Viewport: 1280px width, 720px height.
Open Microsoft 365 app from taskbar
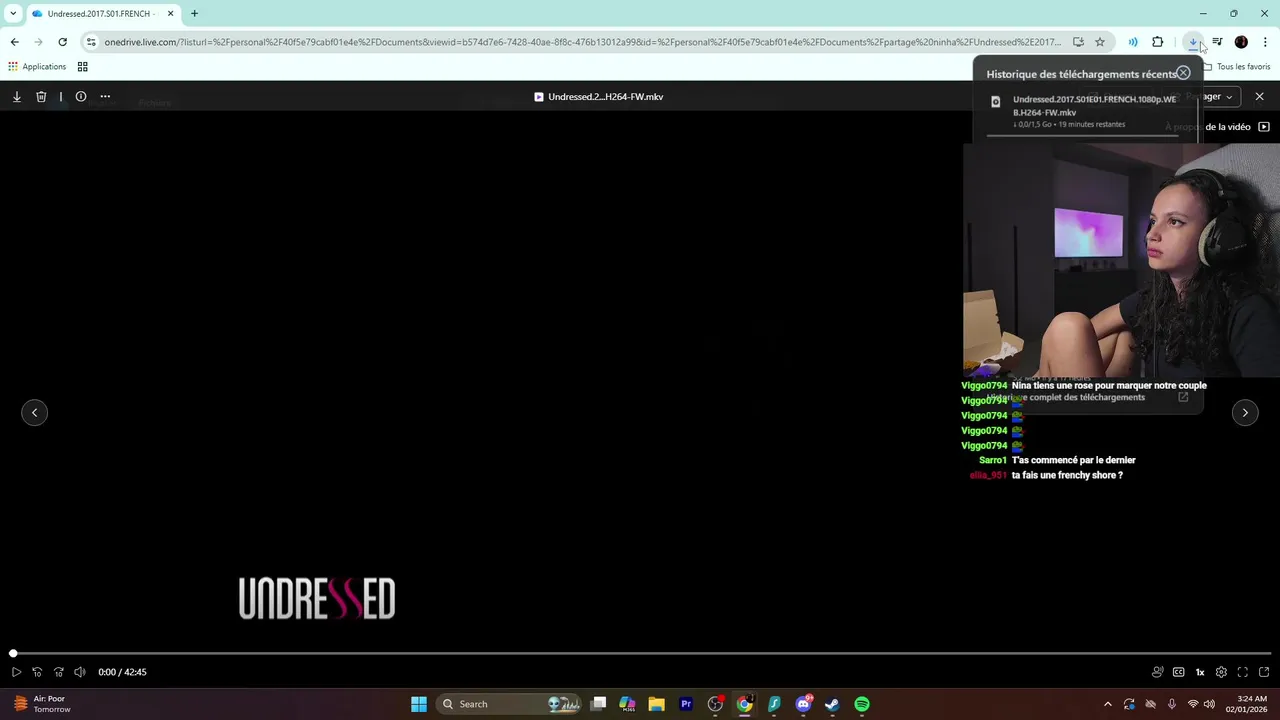[628, 704]
